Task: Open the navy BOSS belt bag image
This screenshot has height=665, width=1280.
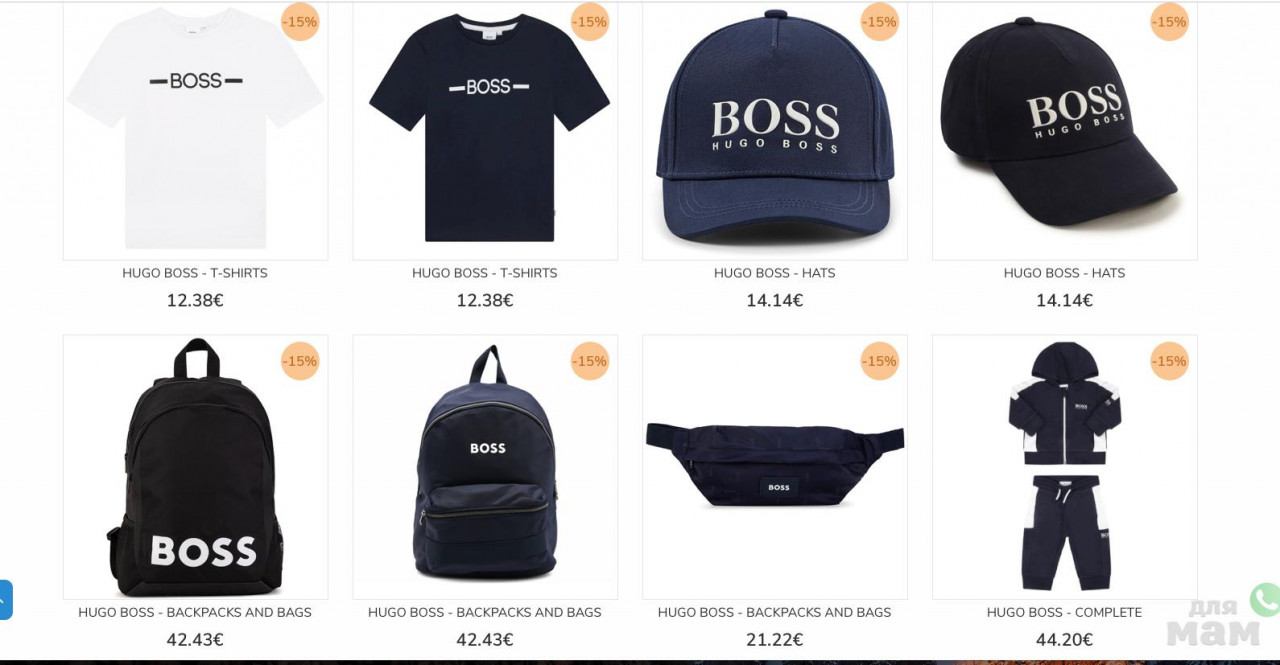Action: point(775,467)
